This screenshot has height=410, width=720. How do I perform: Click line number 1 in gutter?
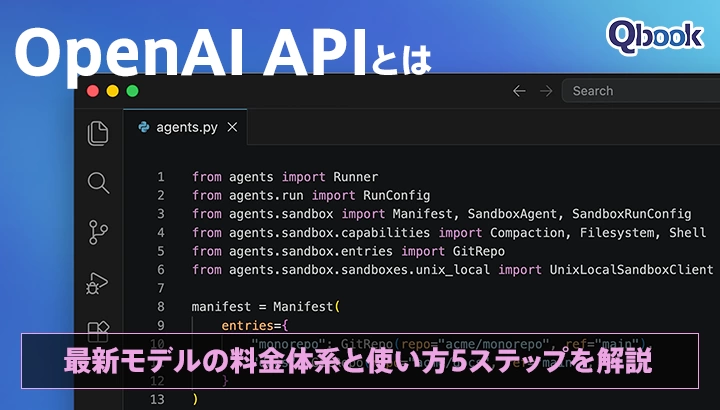click(160, 177)
